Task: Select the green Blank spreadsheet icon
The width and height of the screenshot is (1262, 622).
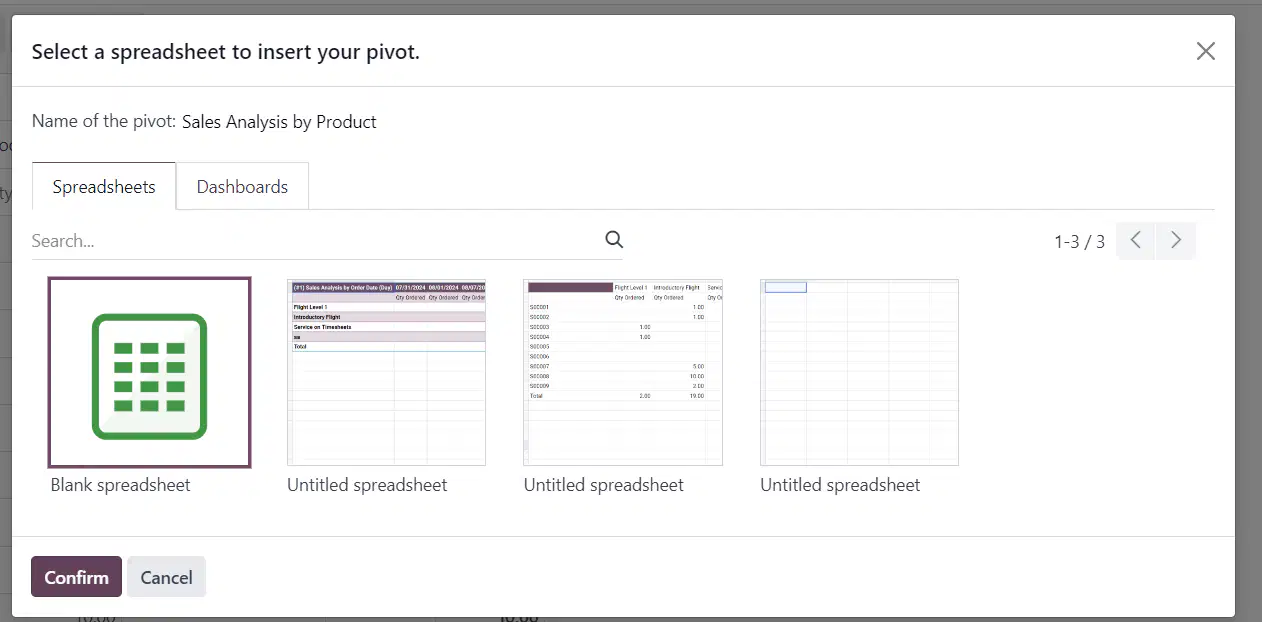Action: pos(149,377)
